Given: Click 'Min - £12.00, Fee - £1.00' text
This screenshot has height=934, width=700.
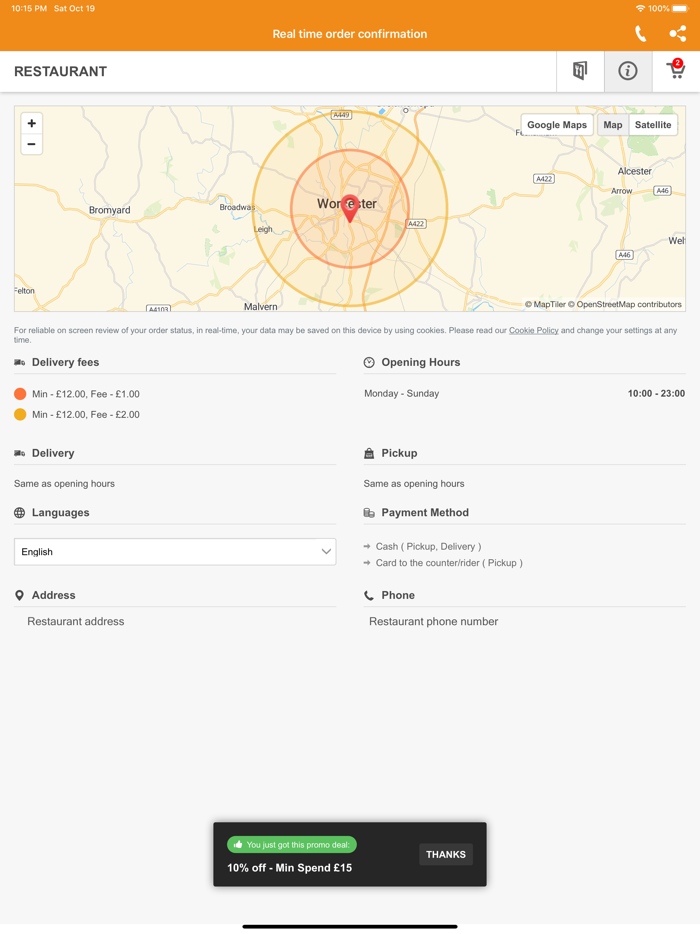Looking at the screenshot, I should coord(86,394).
